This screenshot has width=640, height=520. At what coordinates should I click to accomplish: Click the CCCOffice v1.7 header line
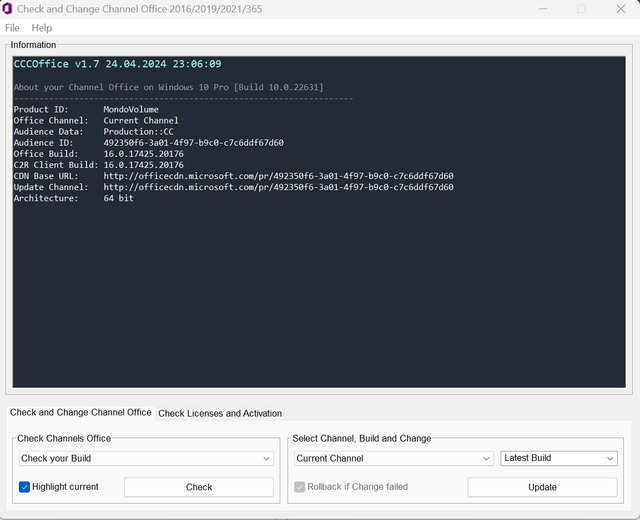118,64
